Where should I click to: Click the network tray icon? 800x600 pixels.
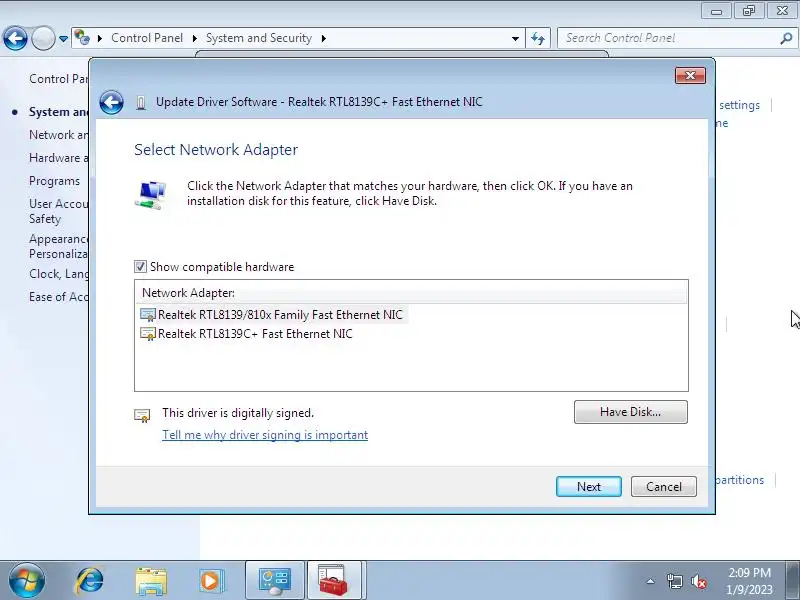674,581
